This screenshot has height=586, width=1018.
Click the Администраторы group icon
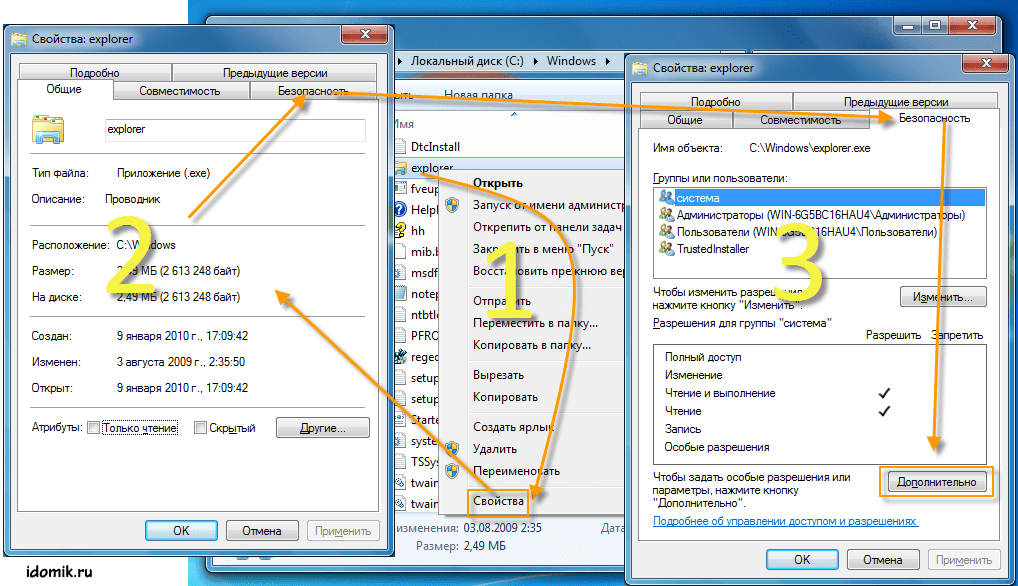[x=666, y=214]
